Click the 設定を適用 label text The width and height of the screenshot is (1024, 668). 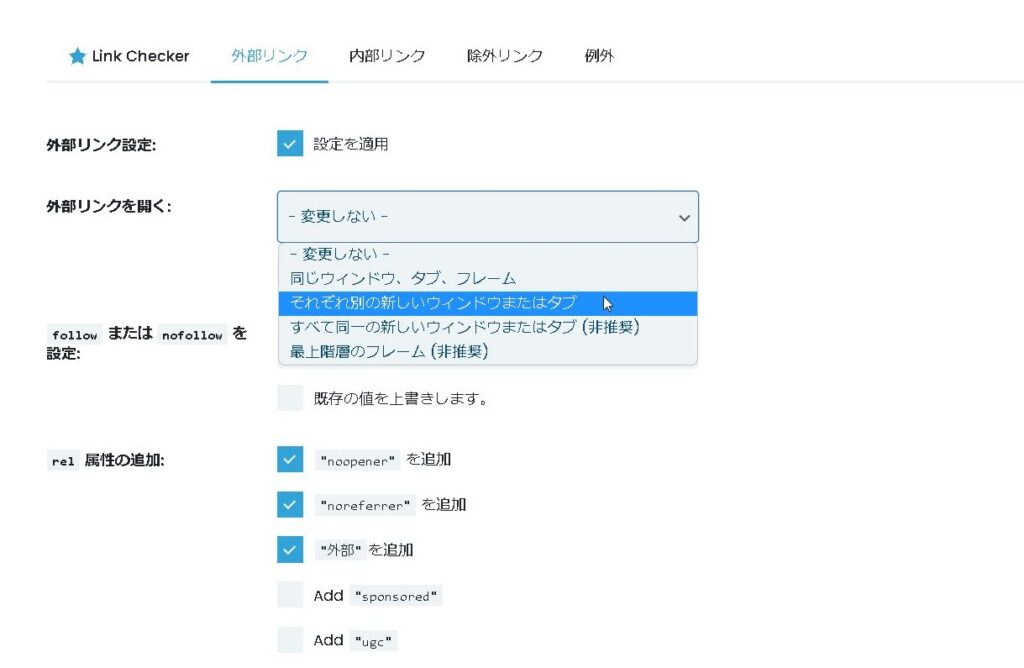pos(351,144)
